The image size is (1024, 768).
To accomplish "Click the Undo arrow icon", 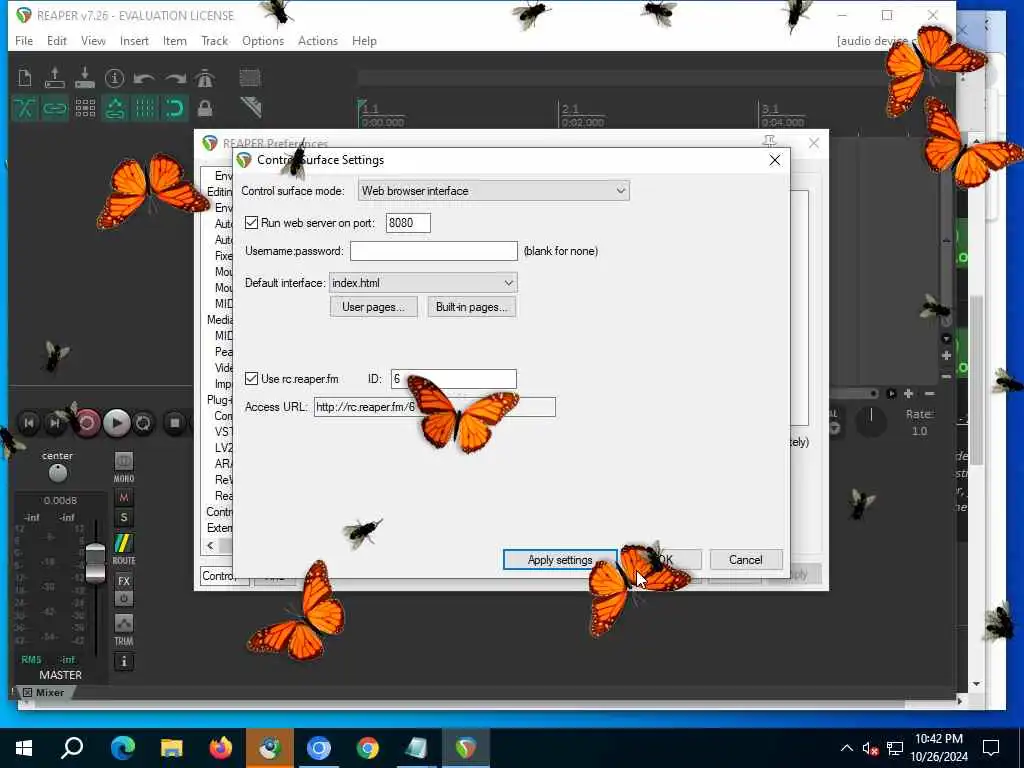I will 144,79.
